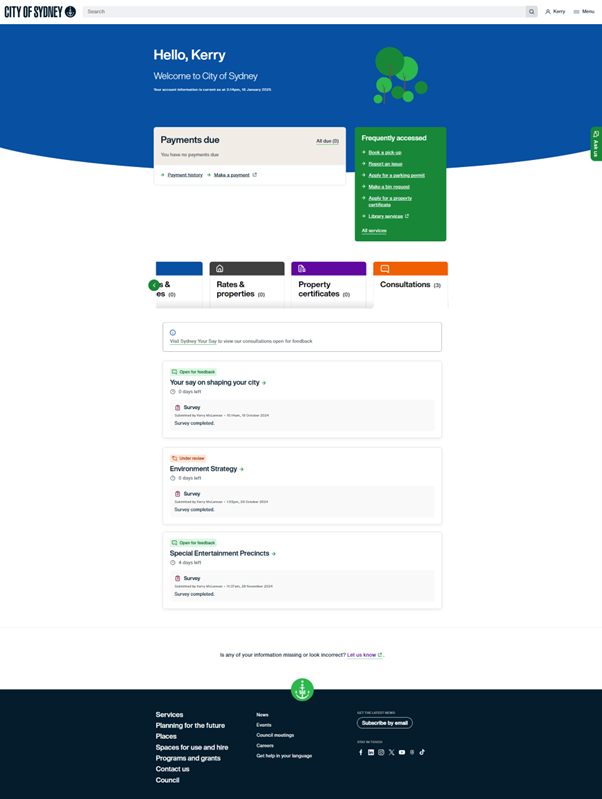Click the Ask us side tab
The image size is (602, 799).
pyautogui.click(x=596, y=144)
